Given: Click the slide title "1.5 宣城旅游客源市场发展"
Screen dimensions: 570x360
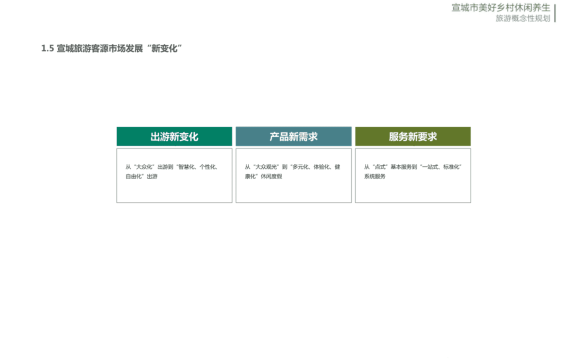Looking at the screenshot, I should click(x=111, y=48).
